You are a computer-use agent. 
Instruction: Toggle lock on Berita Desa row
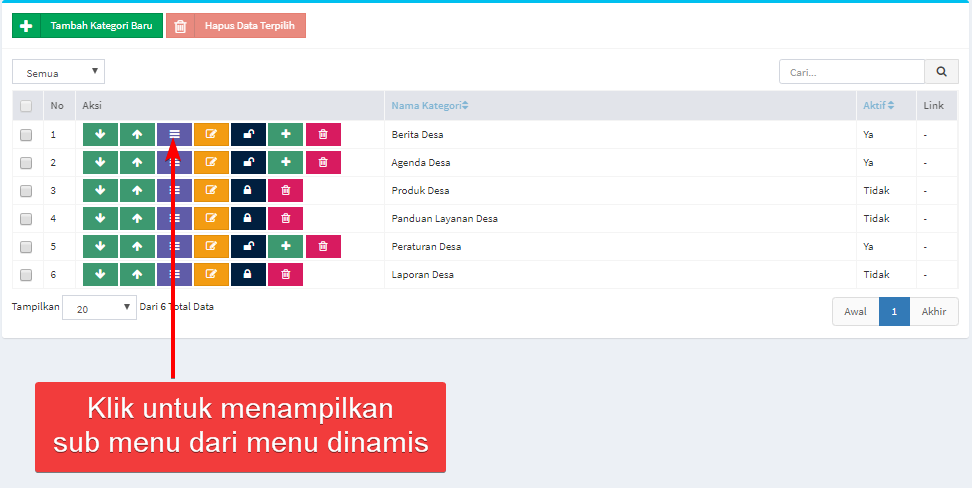coord(249,135)
